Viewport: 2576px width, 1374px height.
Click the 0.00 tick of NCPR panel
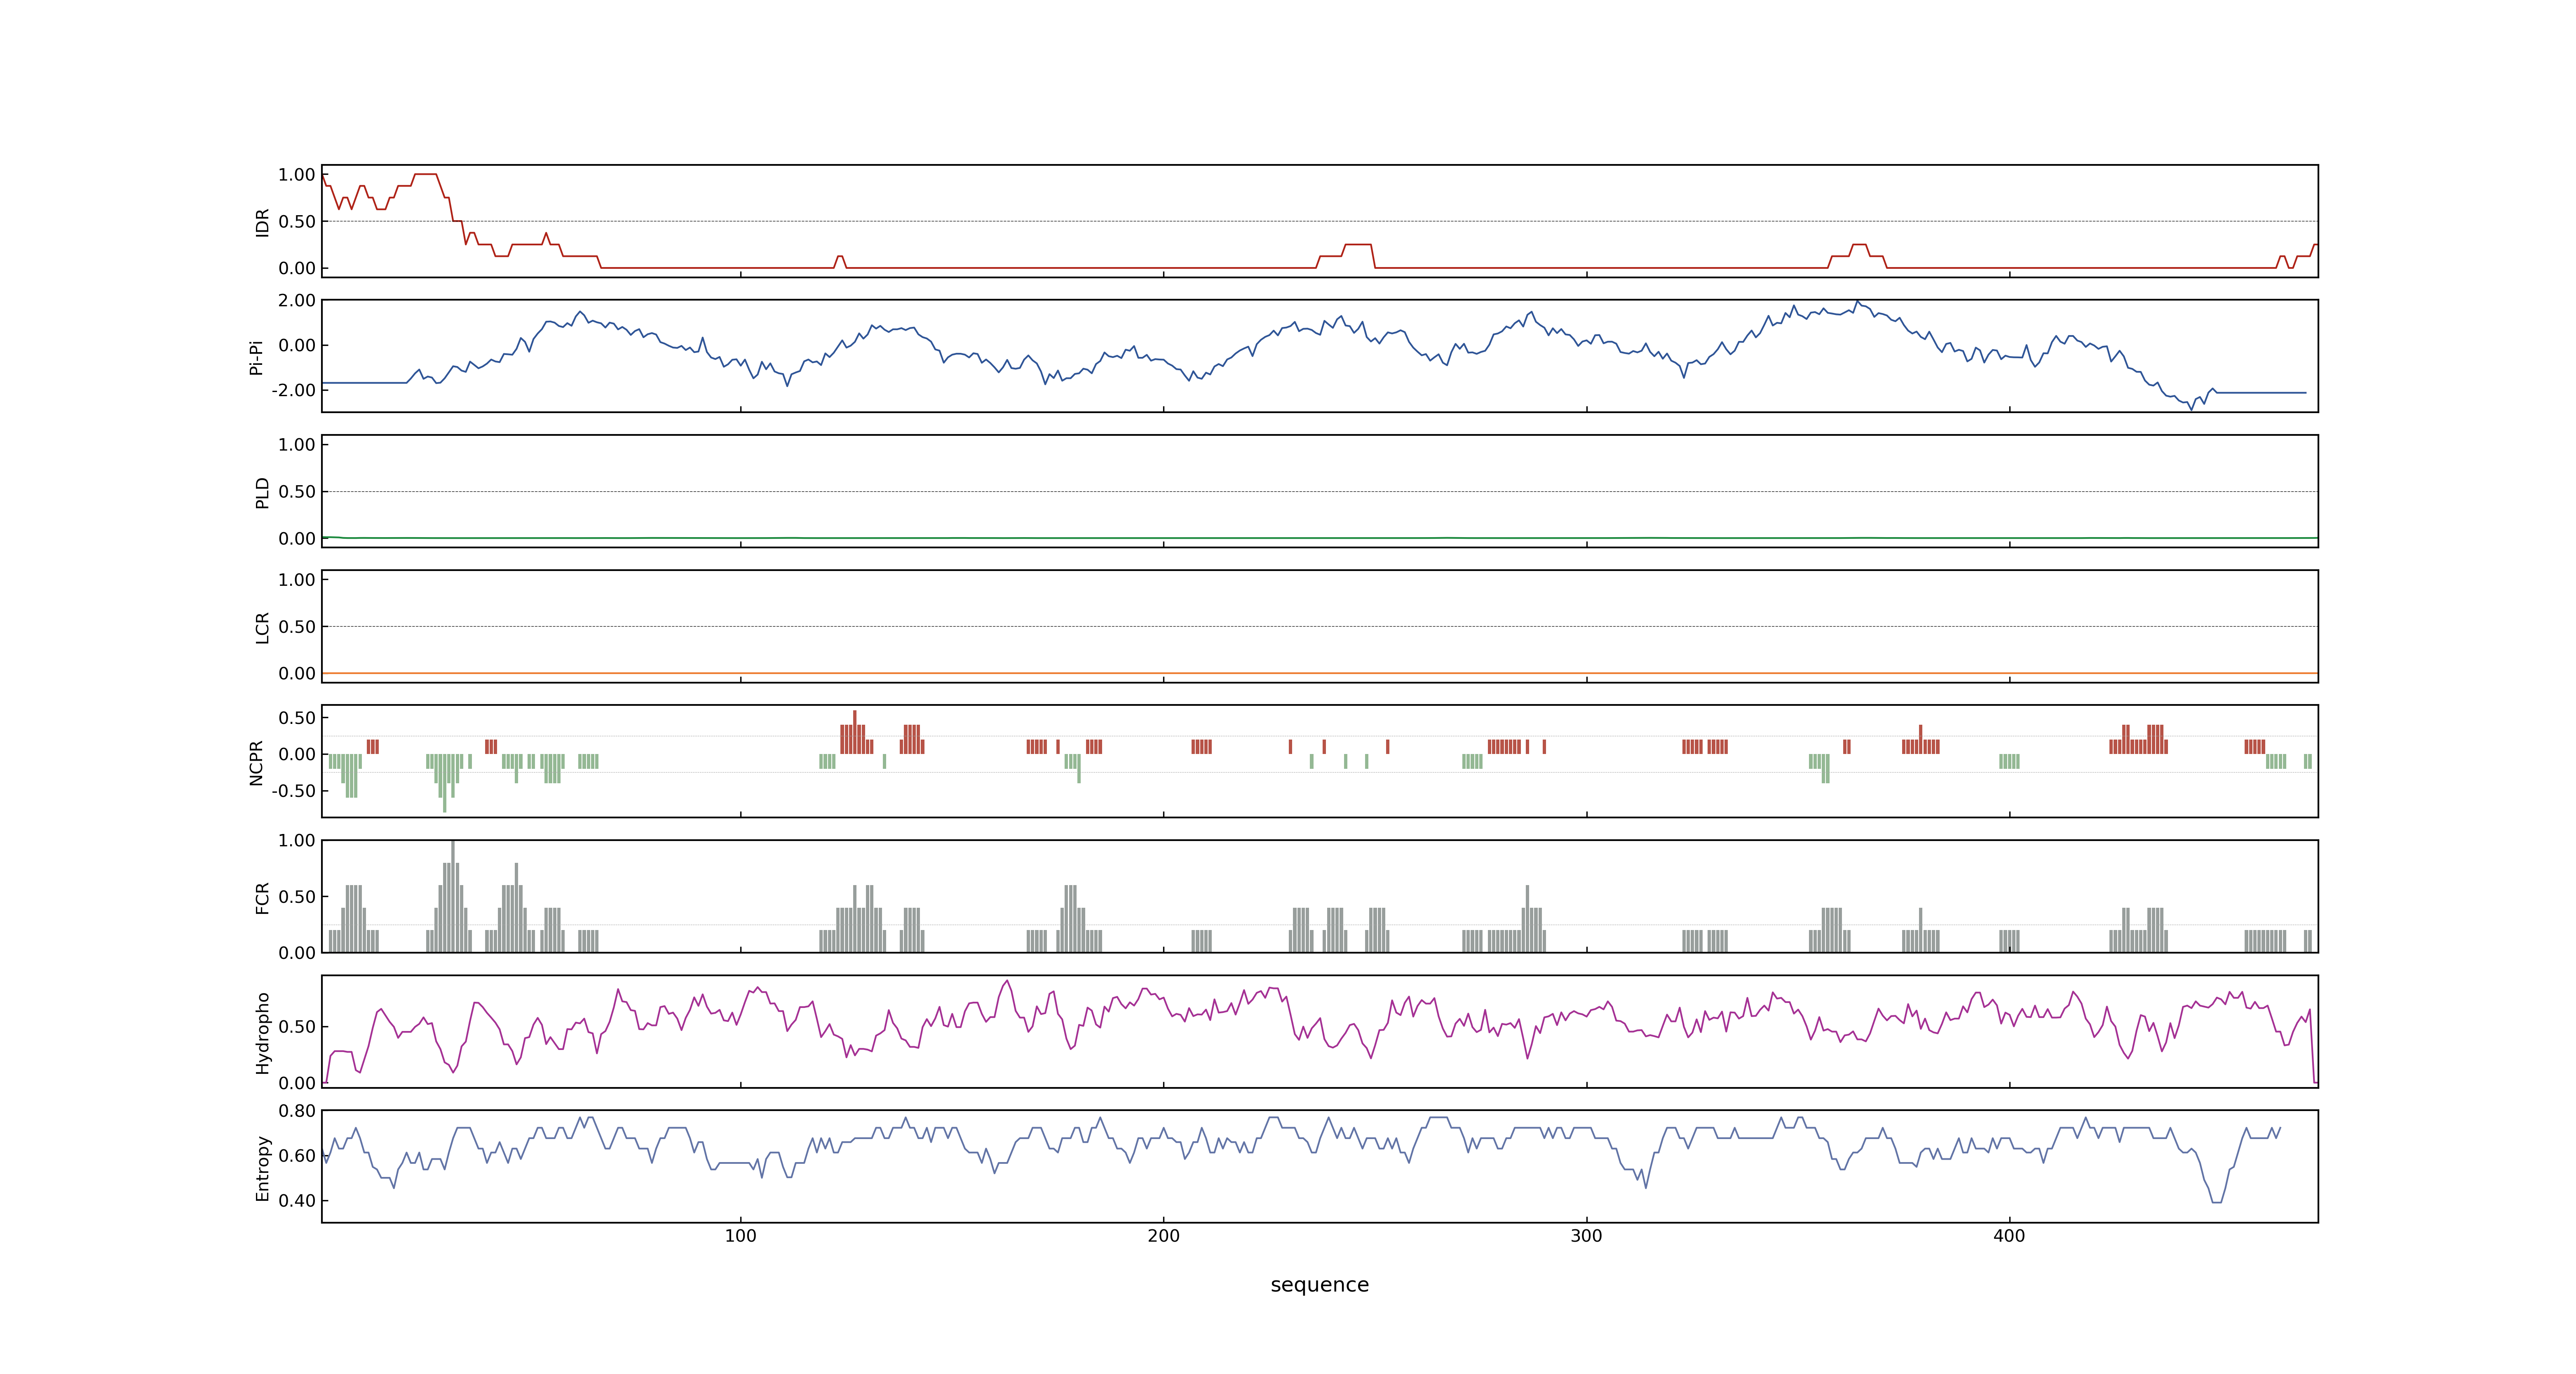(x=297, y=754)
